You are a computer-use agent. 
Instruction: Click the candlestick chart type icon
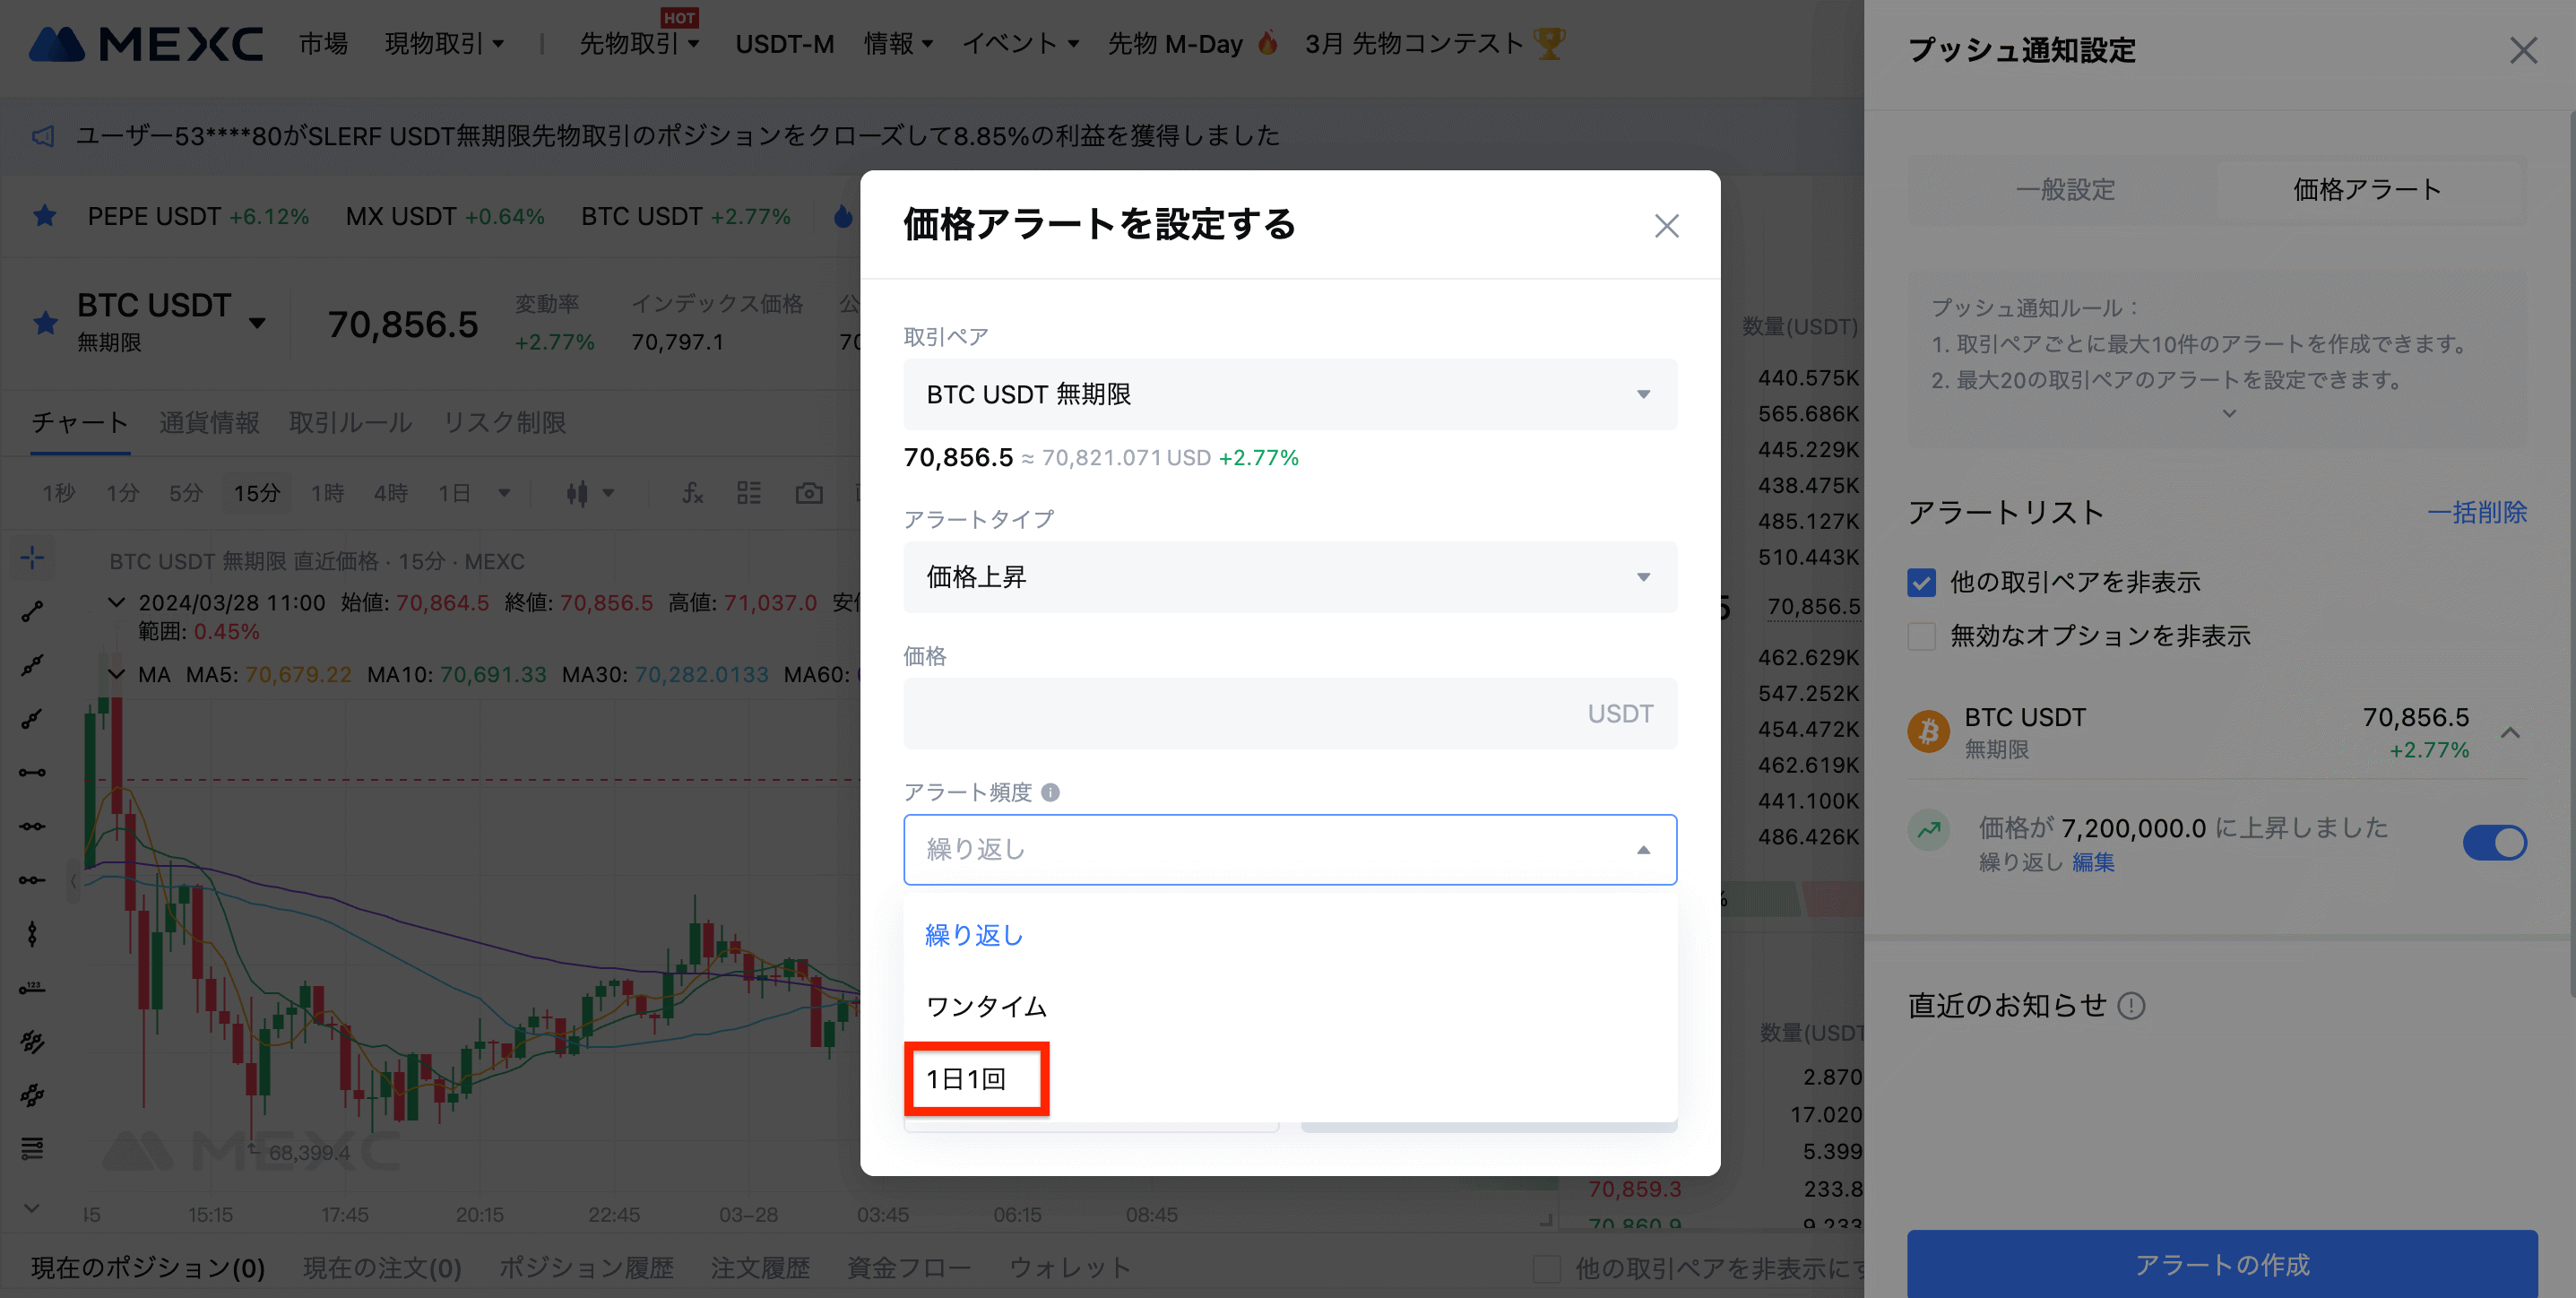coord(577,493)
